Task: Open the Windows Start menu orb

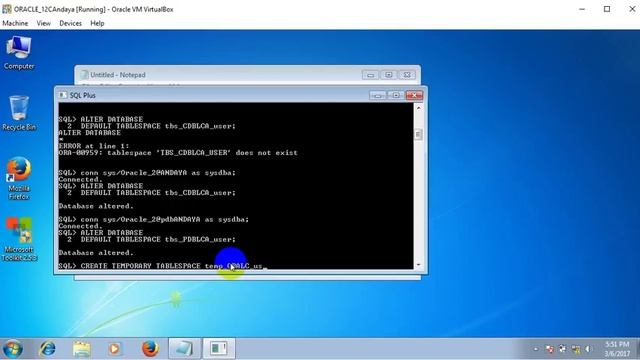Action: [13, 349]
